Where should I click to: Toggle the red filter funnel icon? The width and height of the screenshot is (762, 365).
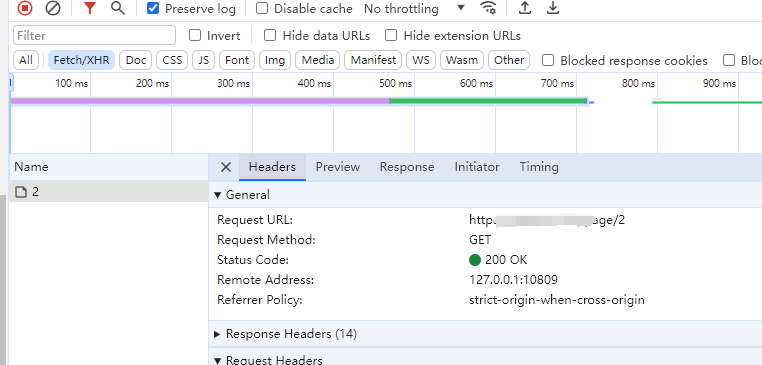89,8
